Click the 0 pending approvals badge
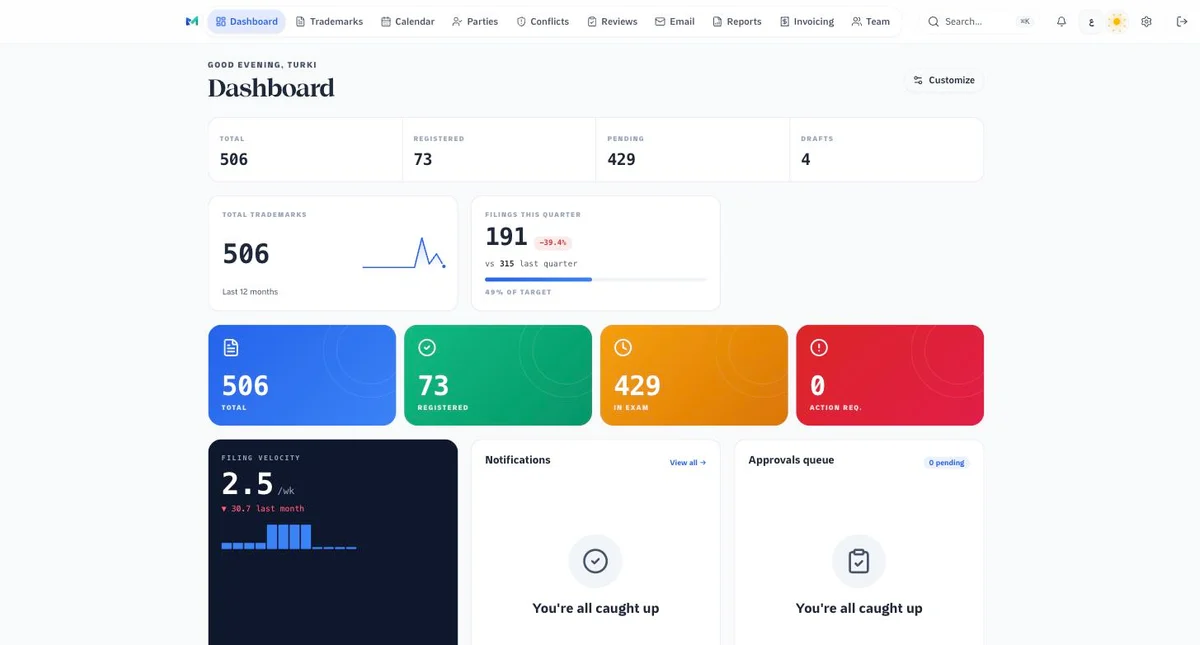Viewport: 1200px width, 645px height. pos(946,463)
